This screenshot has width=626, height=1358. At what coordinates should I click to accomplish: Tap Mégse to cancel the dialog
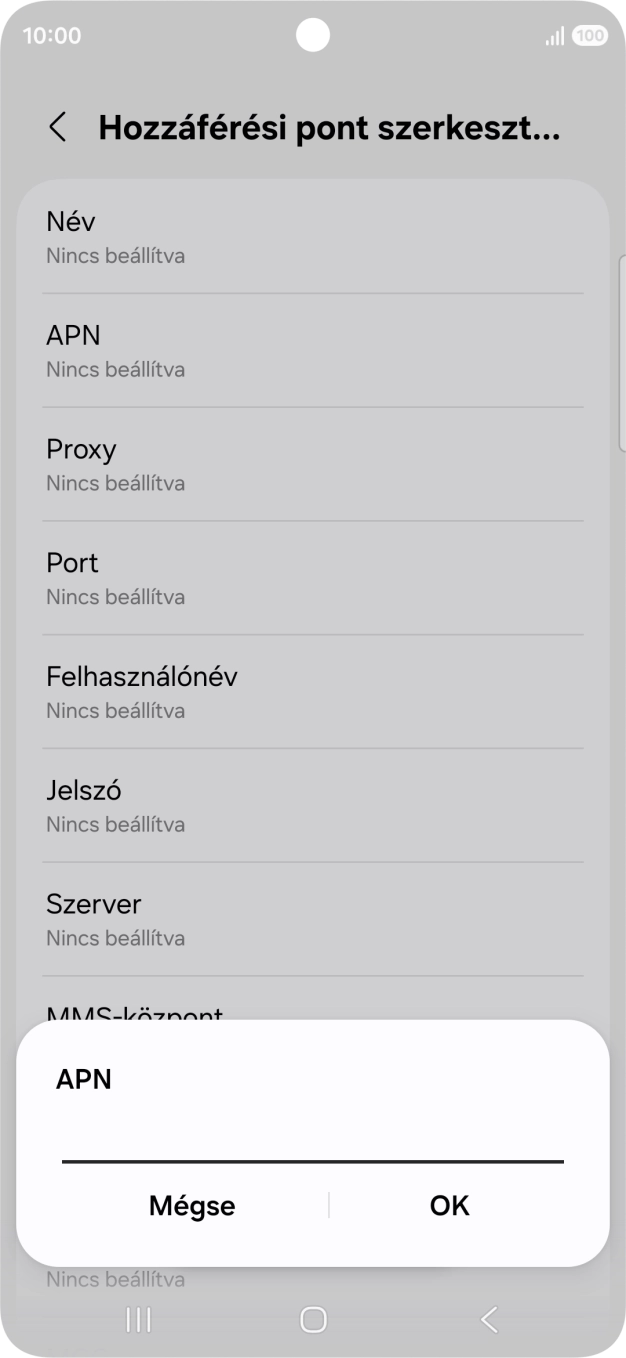193,1205
